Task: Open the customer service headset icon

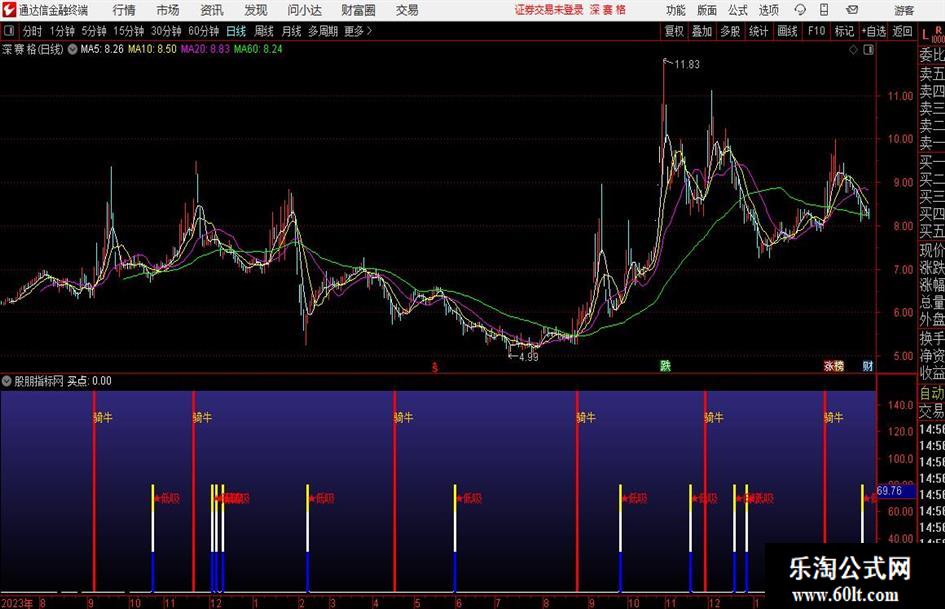Action: tap(800, 10)
